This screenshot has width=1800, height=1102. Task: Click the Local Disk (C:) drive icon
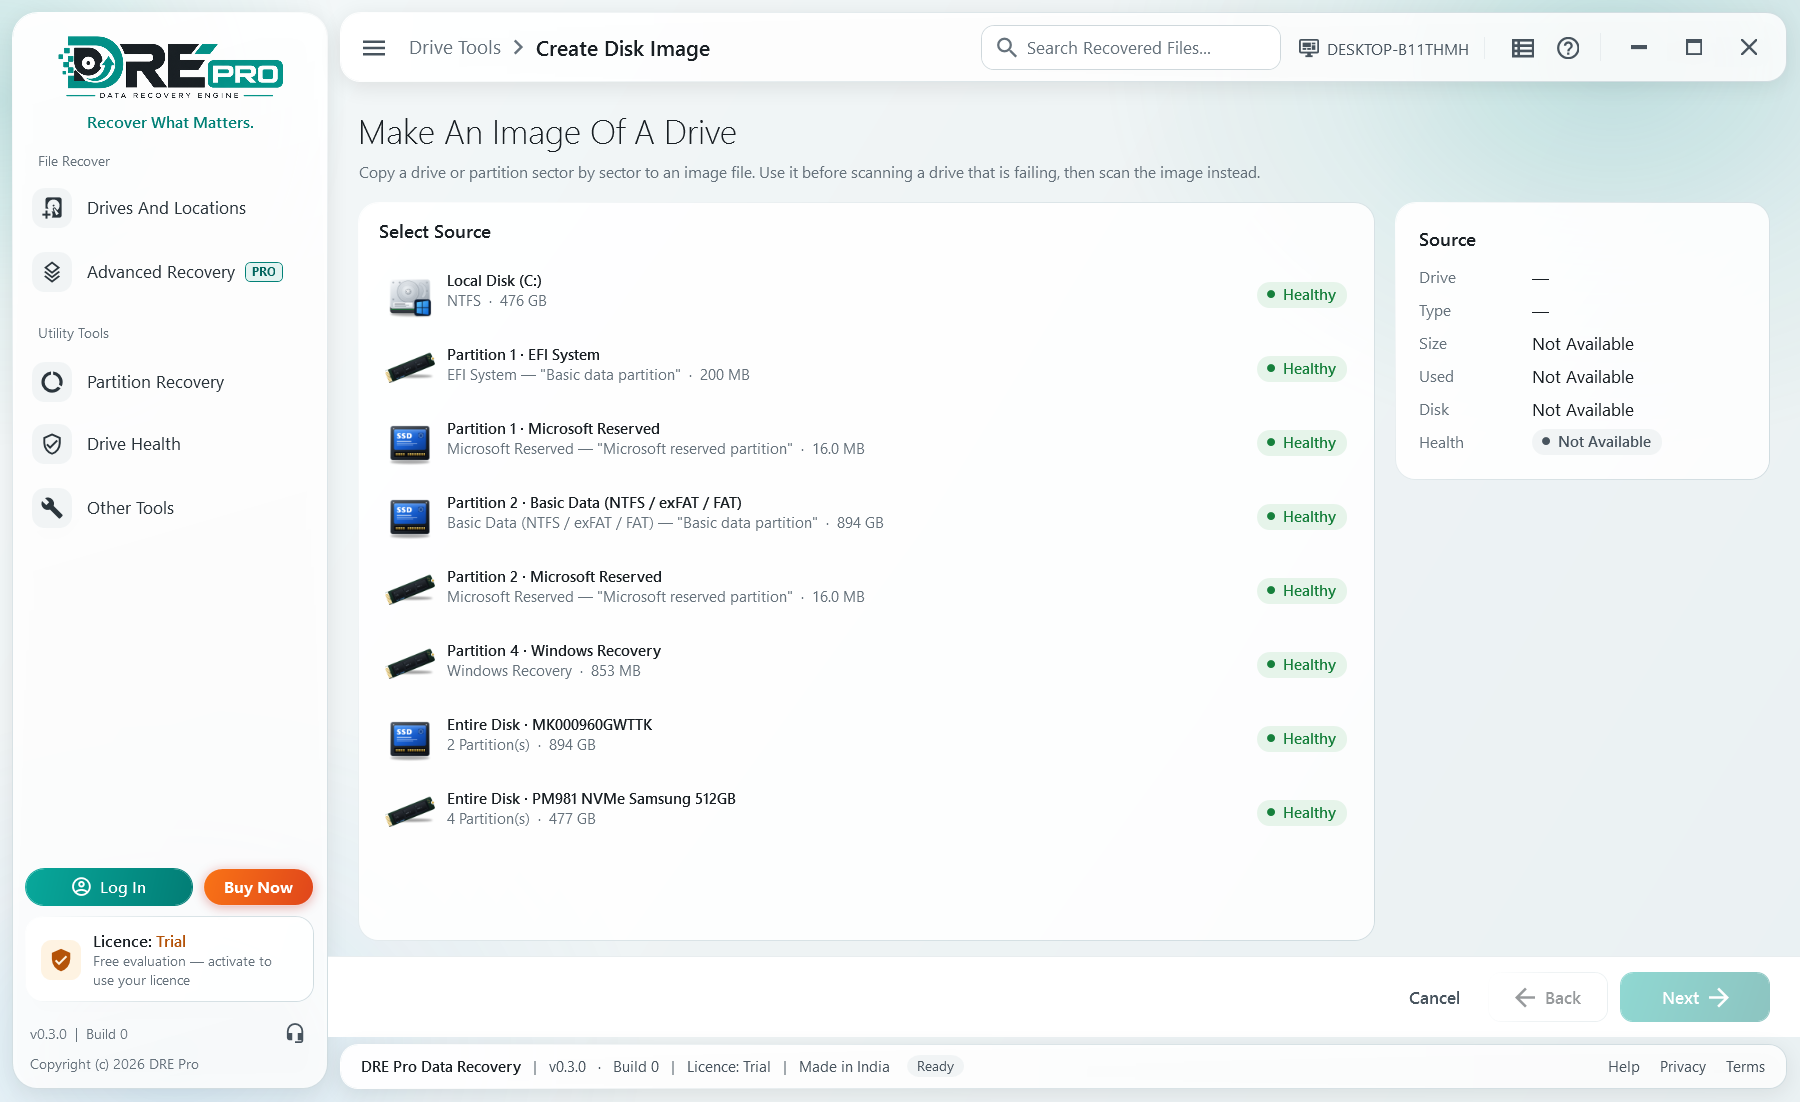[410, 296]
